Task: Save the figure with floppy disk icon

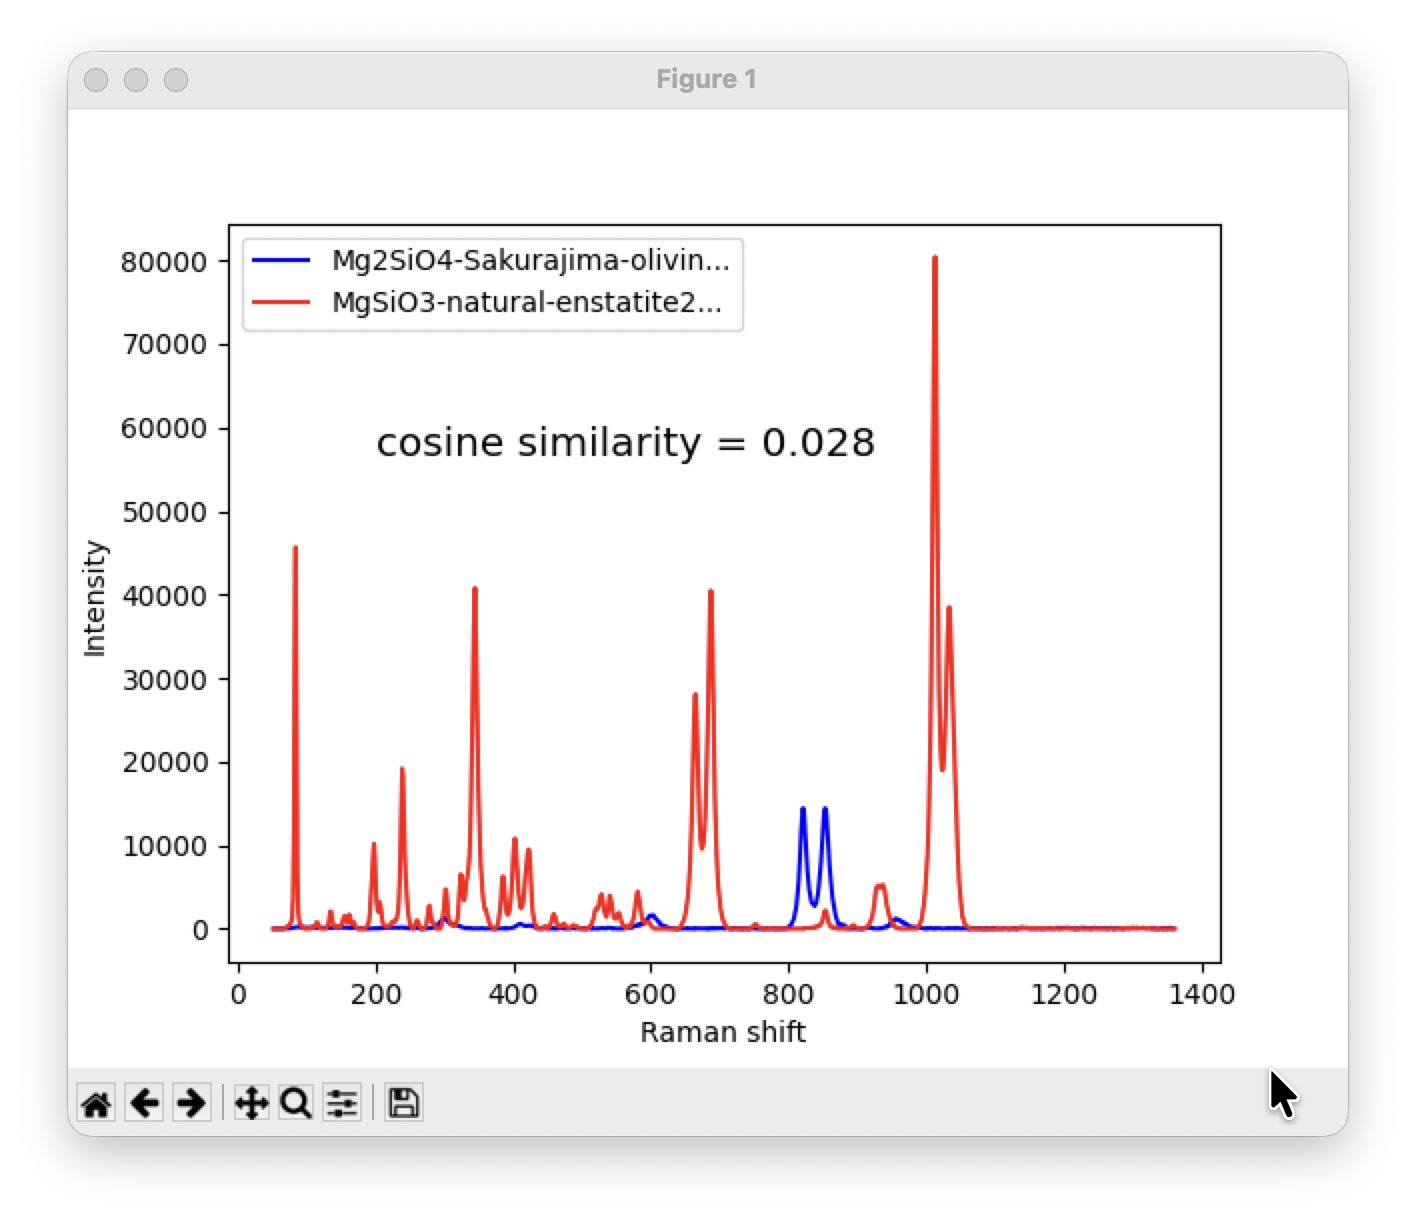Action: point(403,1104)
